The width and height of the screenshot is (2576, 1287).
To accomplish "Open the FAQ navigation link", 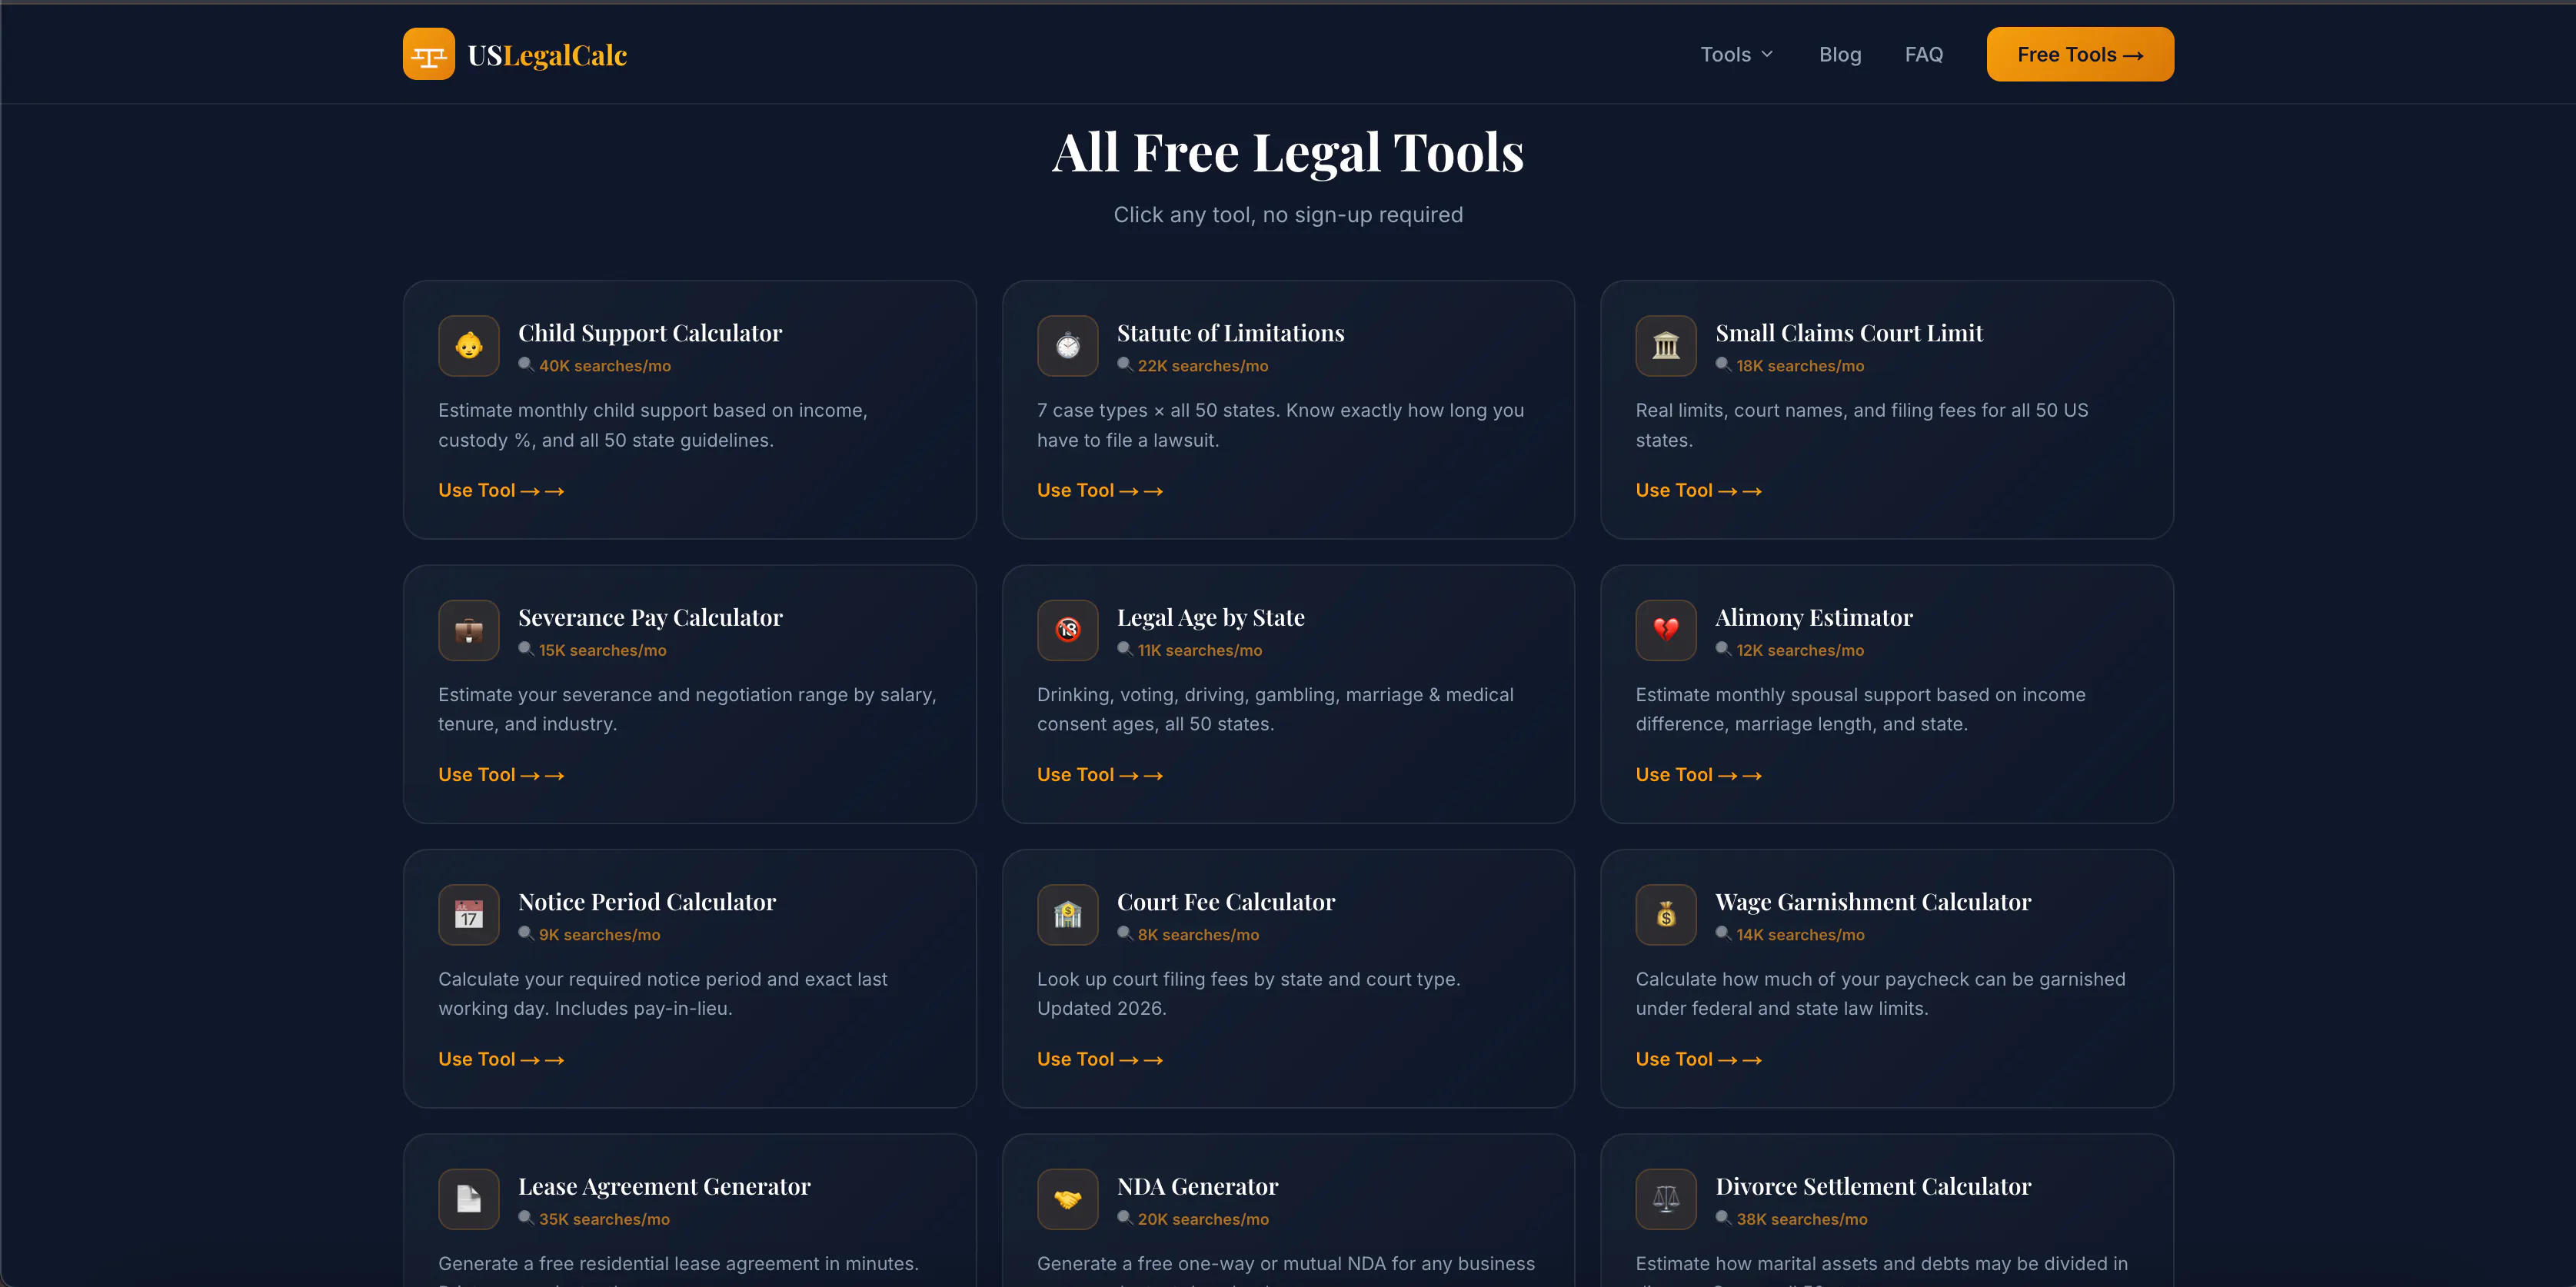I will point(1924,55).
